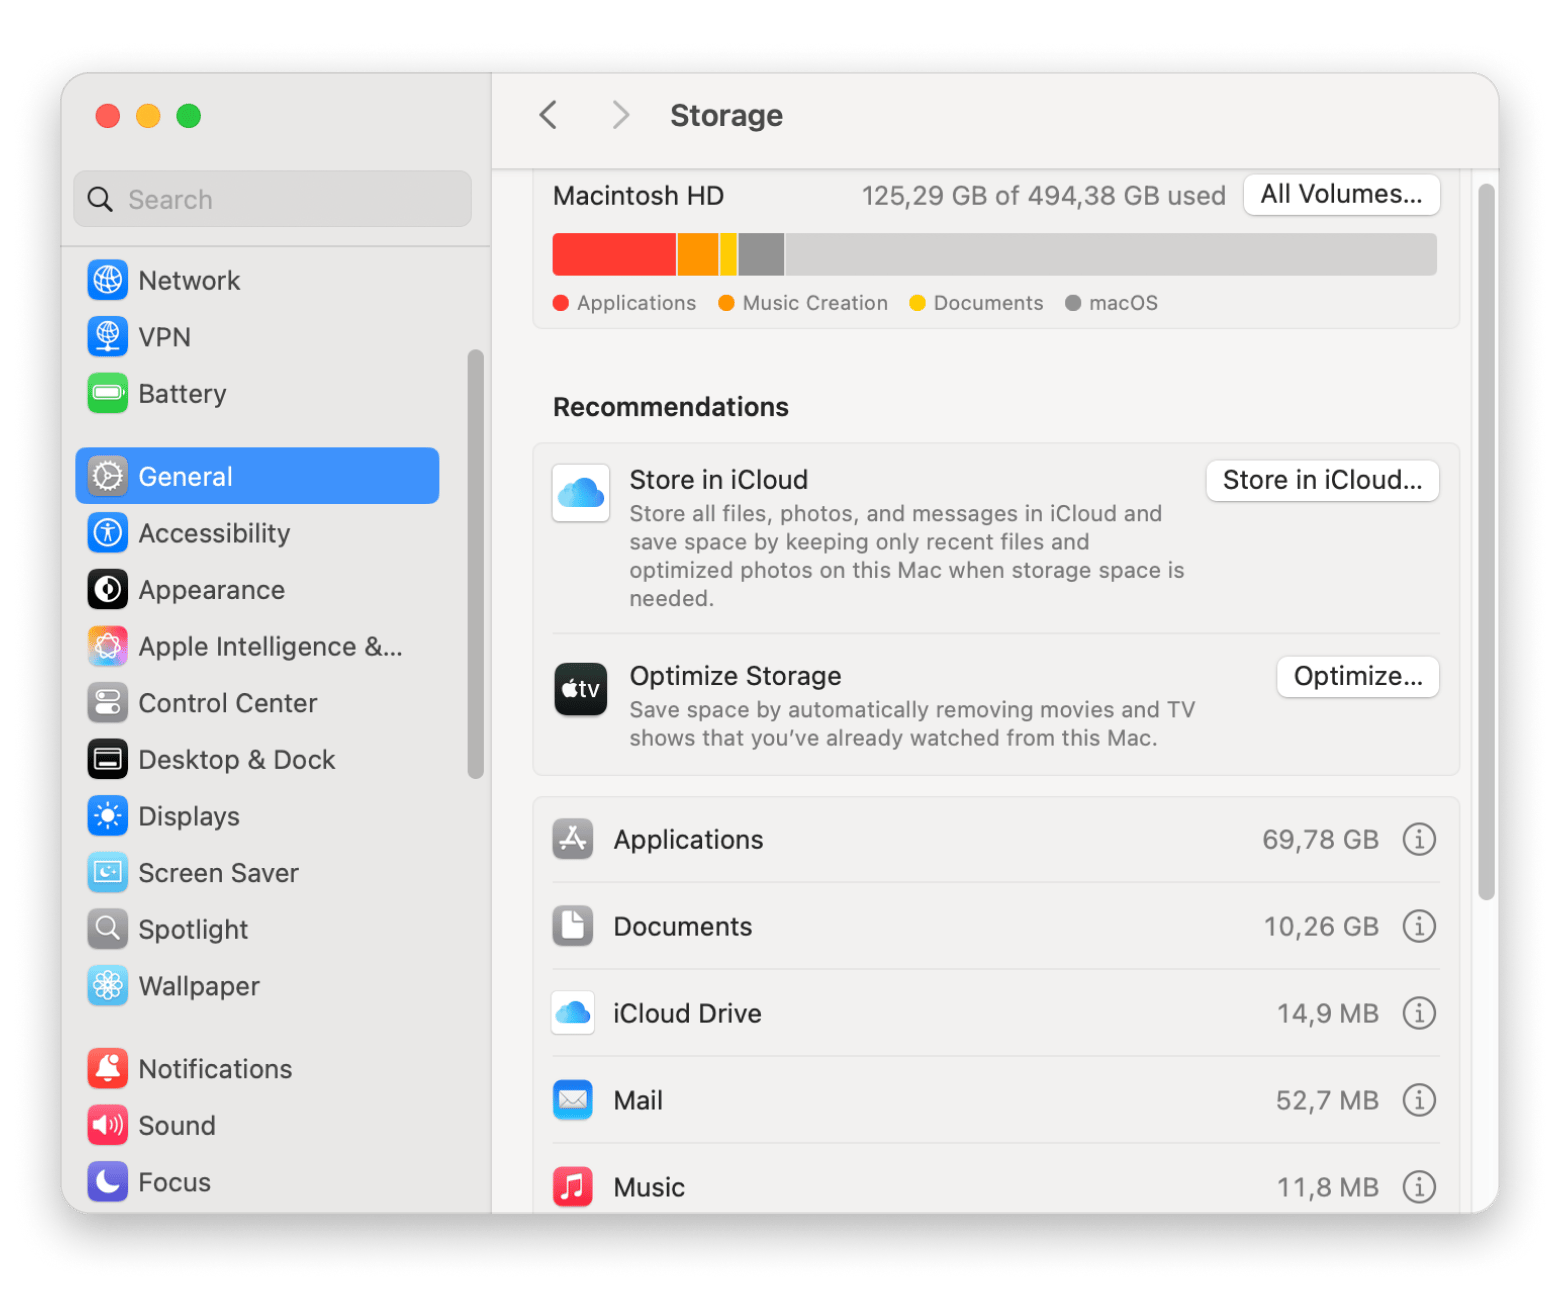This screenshot has height=1294, width=1560.
Task: Show iCloud Drive storage details info
Action: (x=1418, y=1013)
